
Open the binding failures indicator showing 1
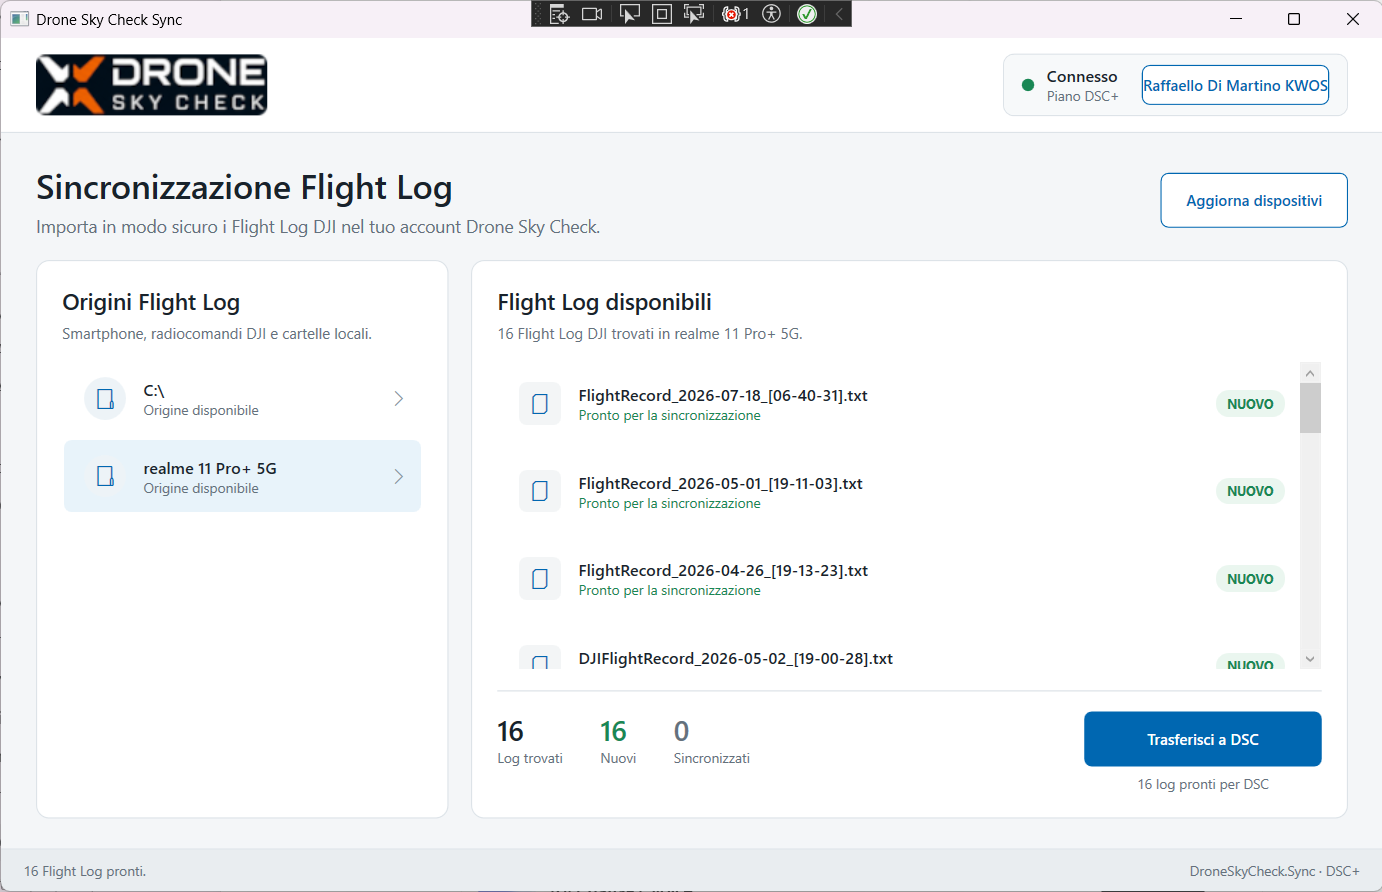[735, 14]
